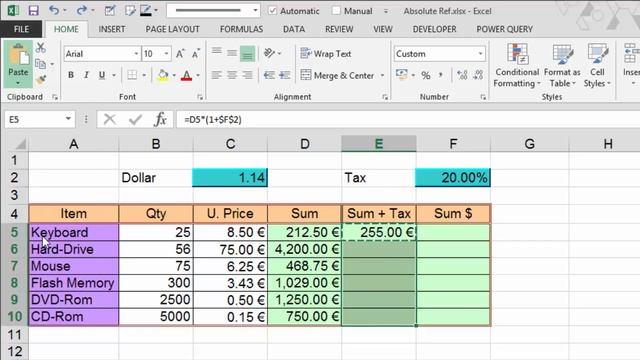Click the Customize Quick Access Toolbar arrow
This screenshot has height=360, width=640.
[386, 11]
